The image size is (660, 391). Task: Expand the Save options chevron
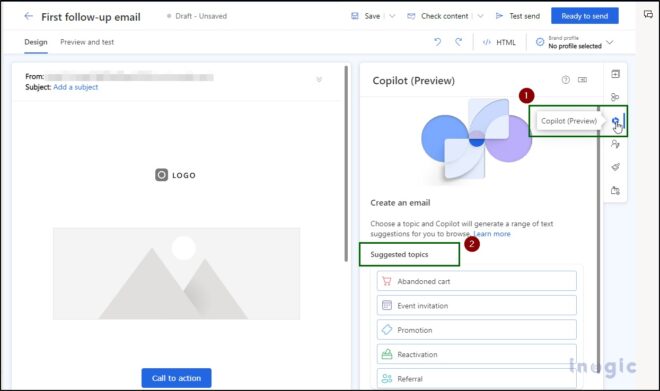[x=392, y=16]
